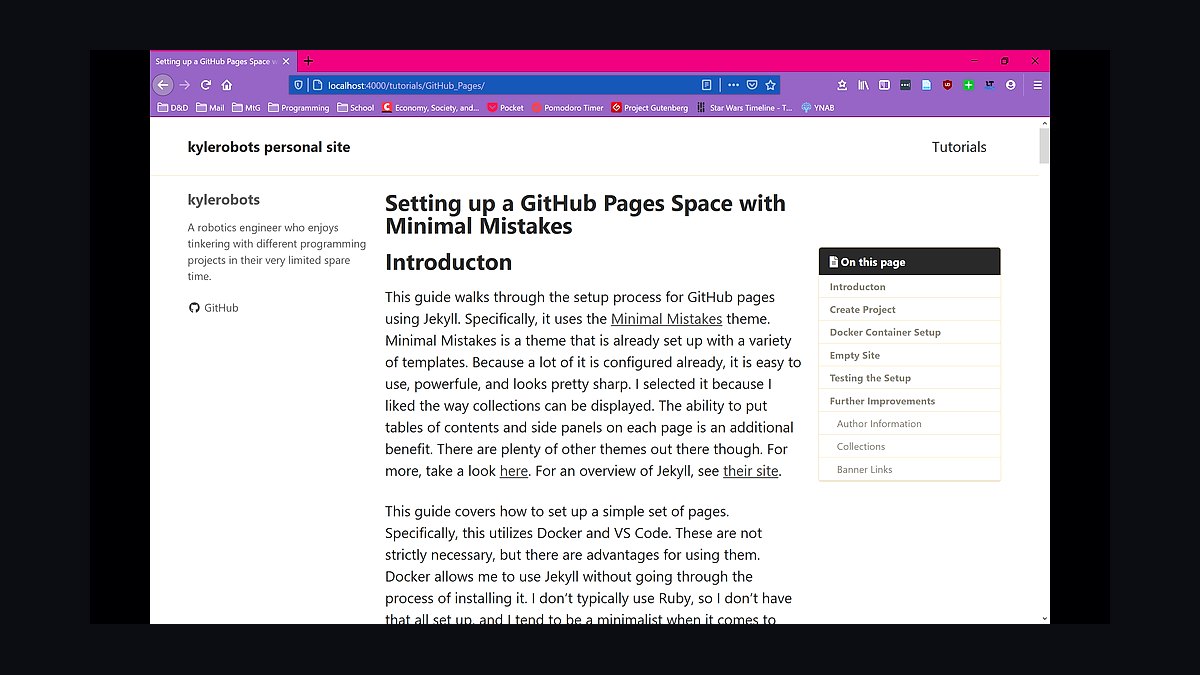Jump to Create Project section
This screenshot has height=675, width=1200.
click(909, 310)
